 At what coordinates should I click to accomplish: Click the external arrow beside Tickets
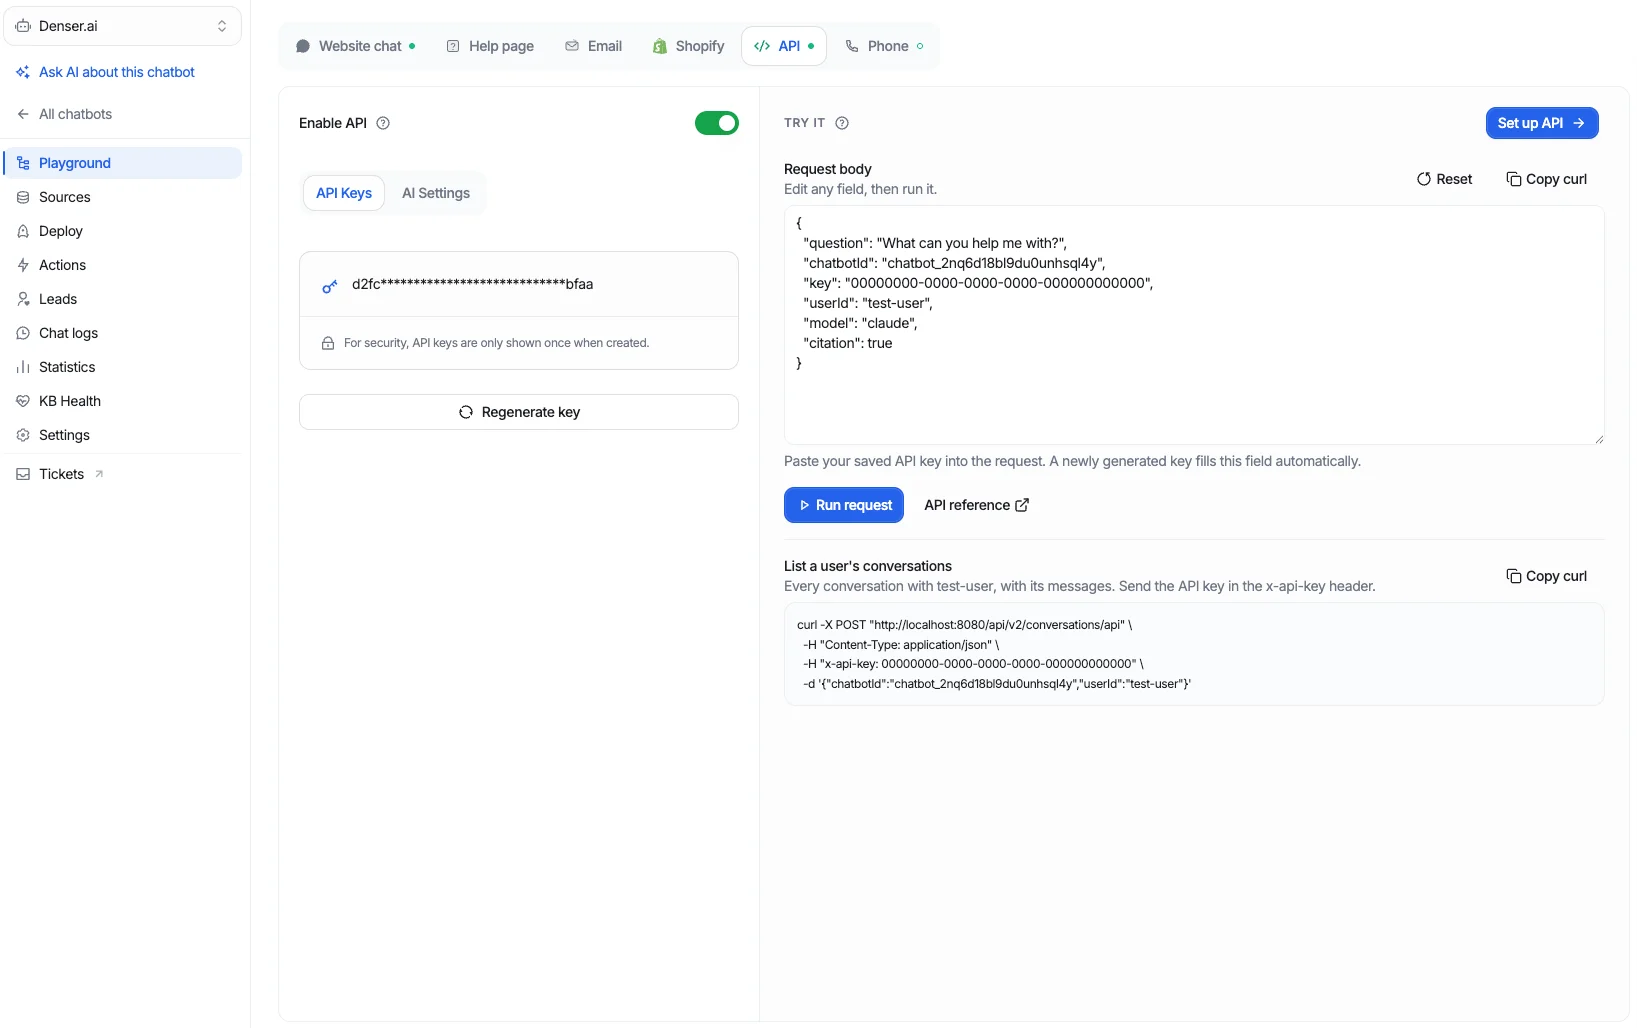point(99,474)
